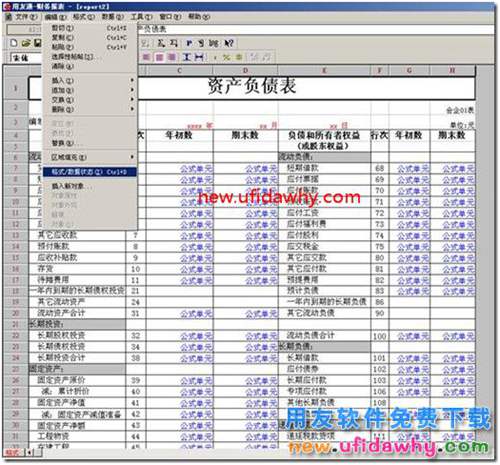The height and width of the screenshot is (465, 500).
Task: Click the 长期股权投资 row label
Action: tap(61, 335)
